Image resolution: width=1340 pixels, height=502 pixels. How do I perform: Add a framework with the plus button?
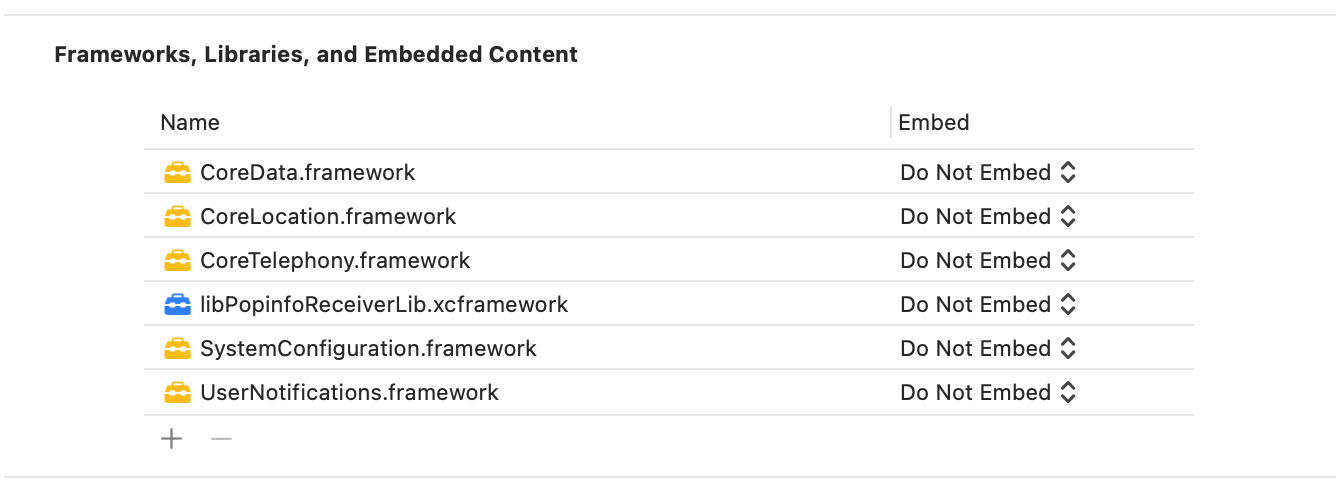point(172,439)
